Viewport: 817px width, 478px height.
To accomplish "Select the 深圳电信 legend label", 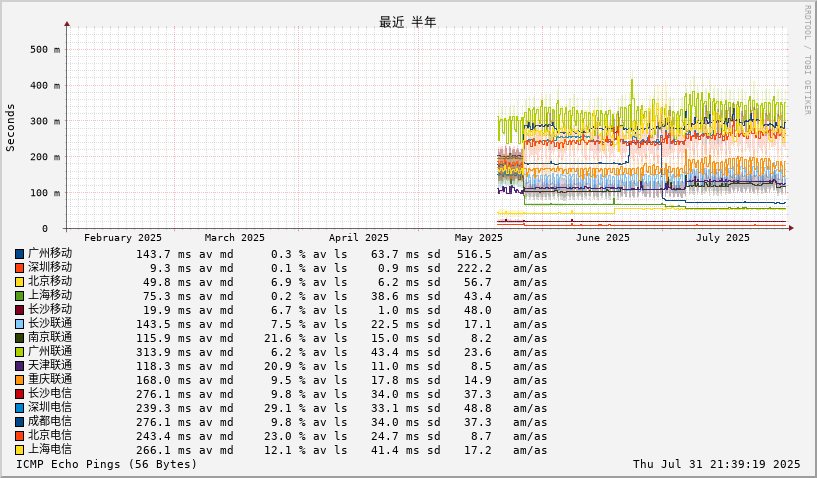I will click(50, 408).
